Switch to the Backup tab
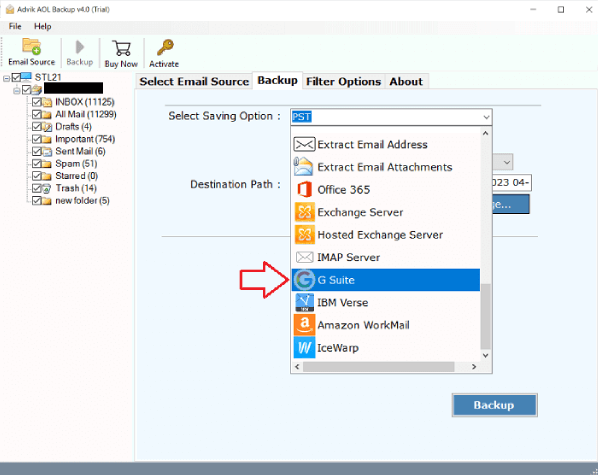This screenshot has height=475, width=598. (277, 80)
